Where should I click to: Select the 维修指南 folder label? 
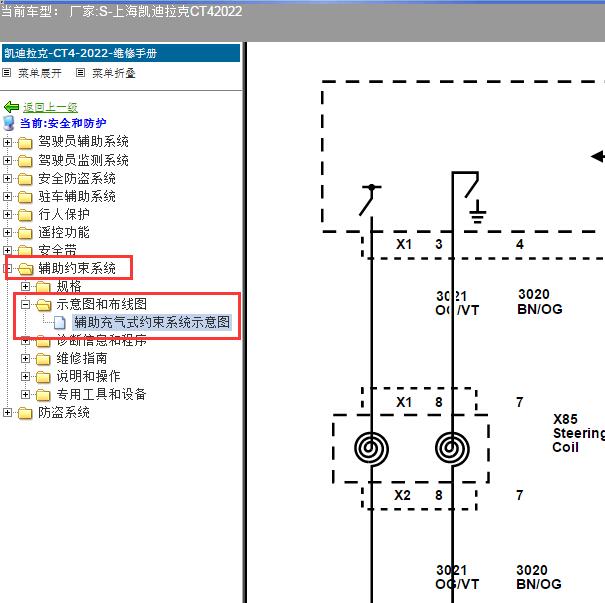(82, 358)
